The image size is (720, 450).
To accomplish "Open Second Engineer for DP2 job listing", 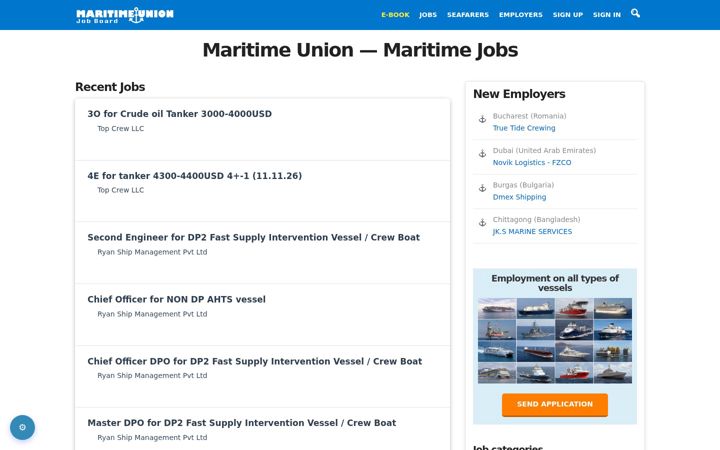I will [x=253, y=237].
